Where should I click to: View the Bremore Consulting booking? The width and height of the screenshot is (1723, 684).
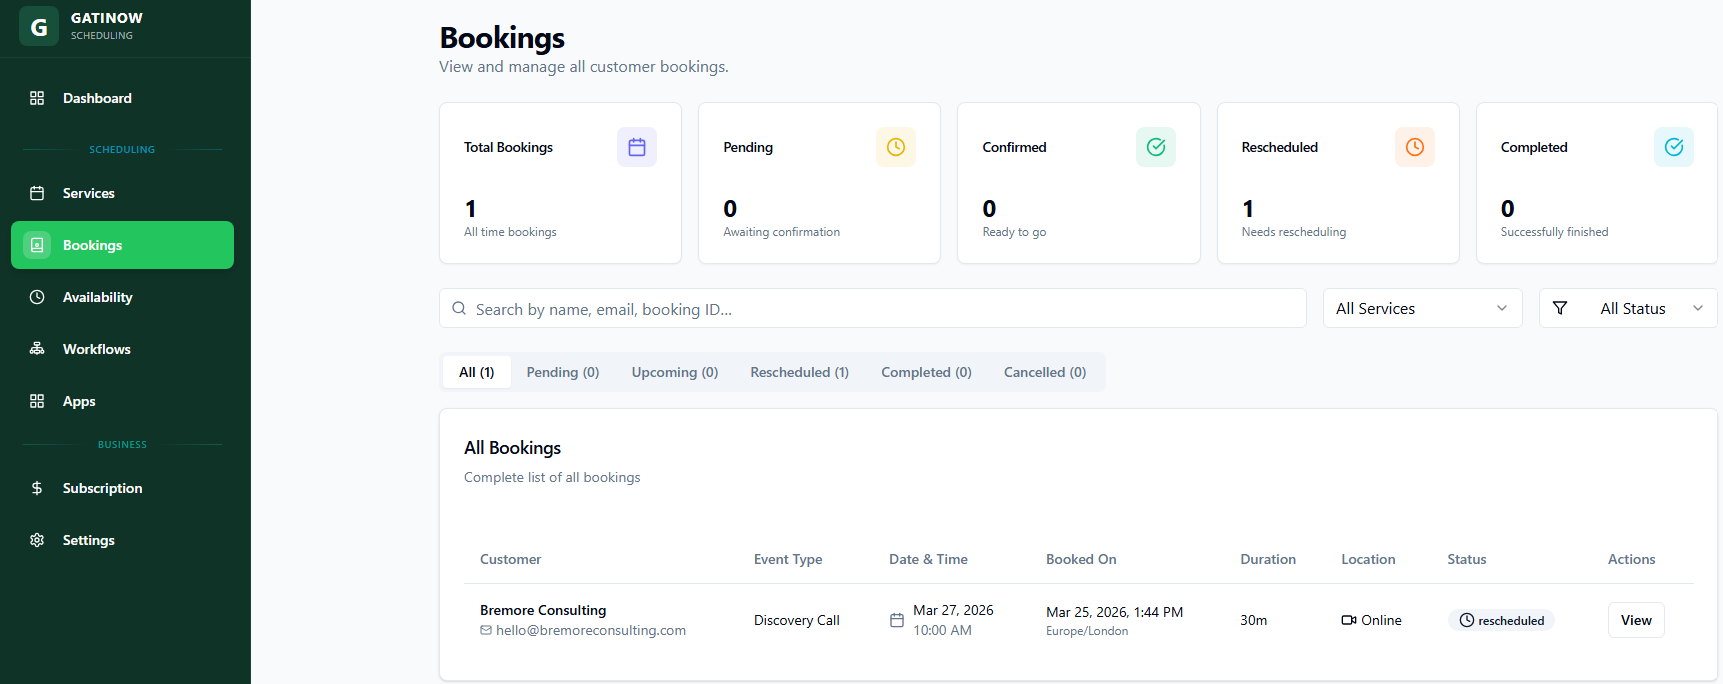(1636, 620)
